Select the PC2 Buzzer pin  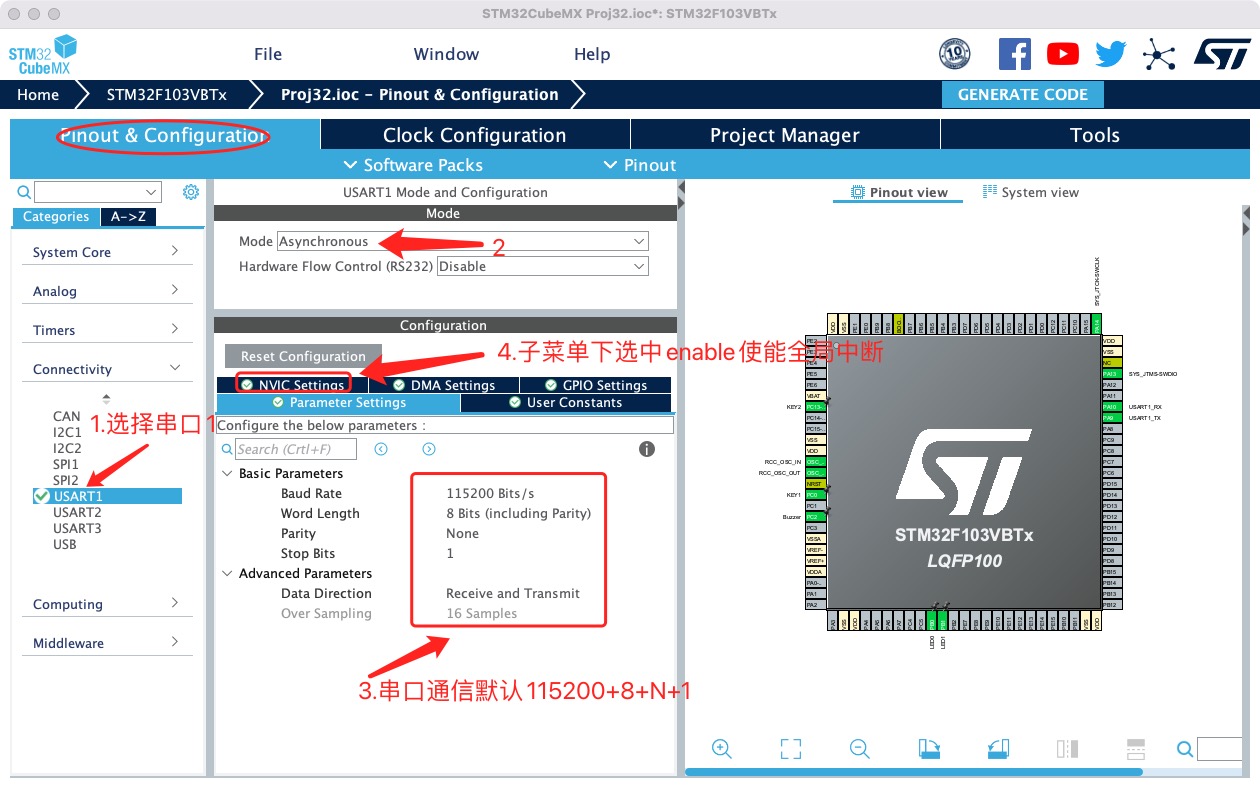[814, 517]
